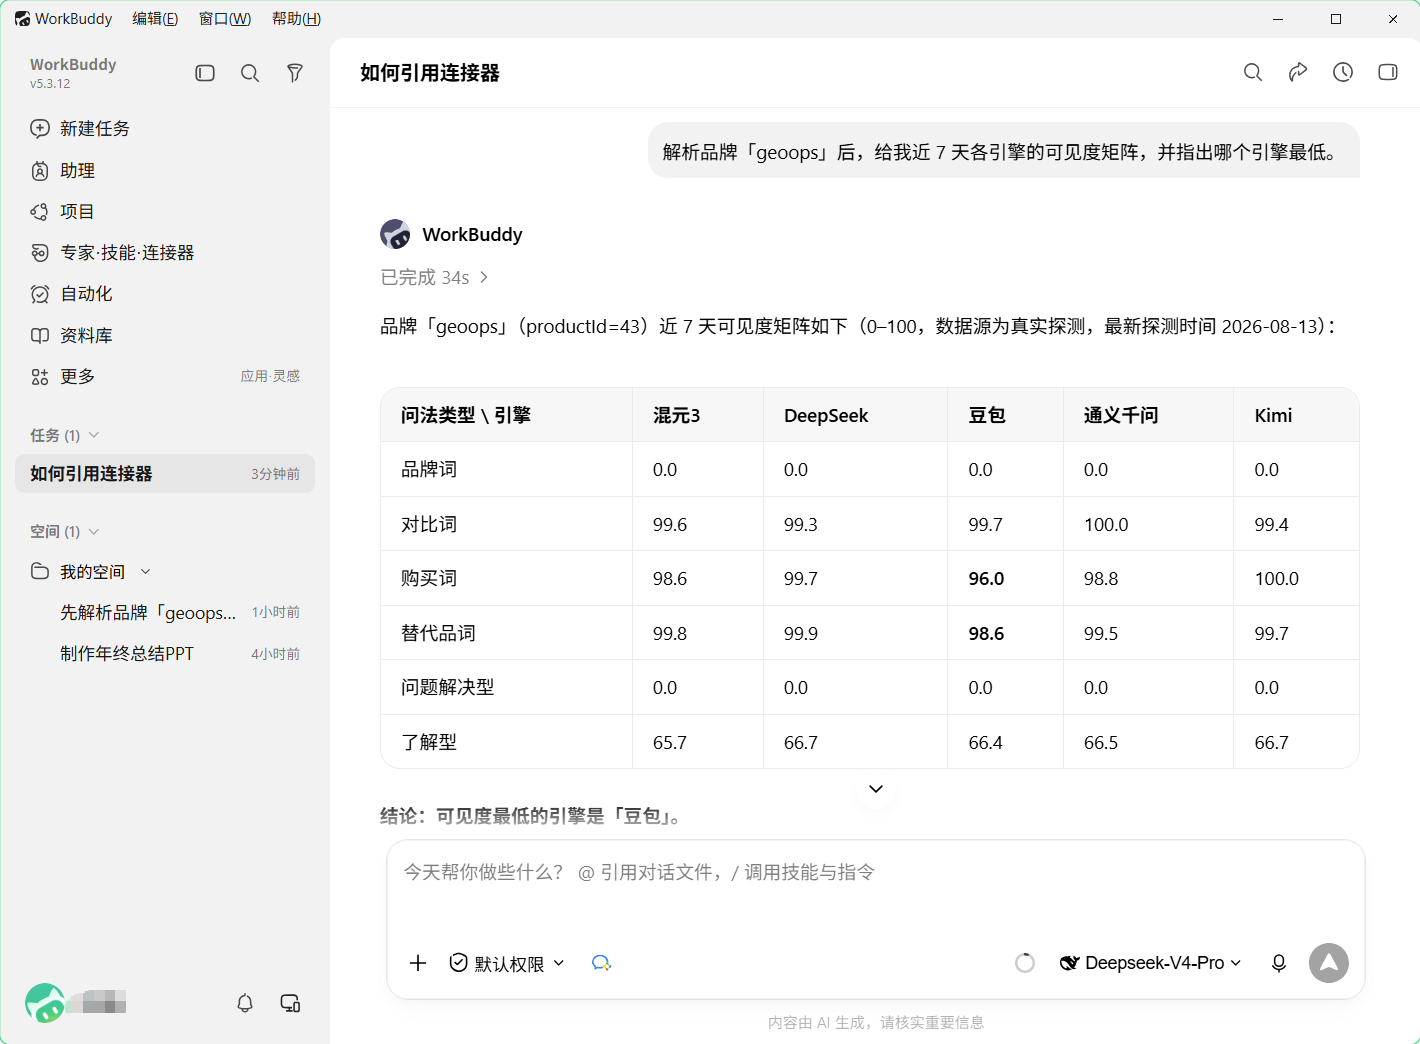The height and width of the screenshot is (1044, 1420).
Task: Collapse the 任务 (1) section
Action: 94,435
